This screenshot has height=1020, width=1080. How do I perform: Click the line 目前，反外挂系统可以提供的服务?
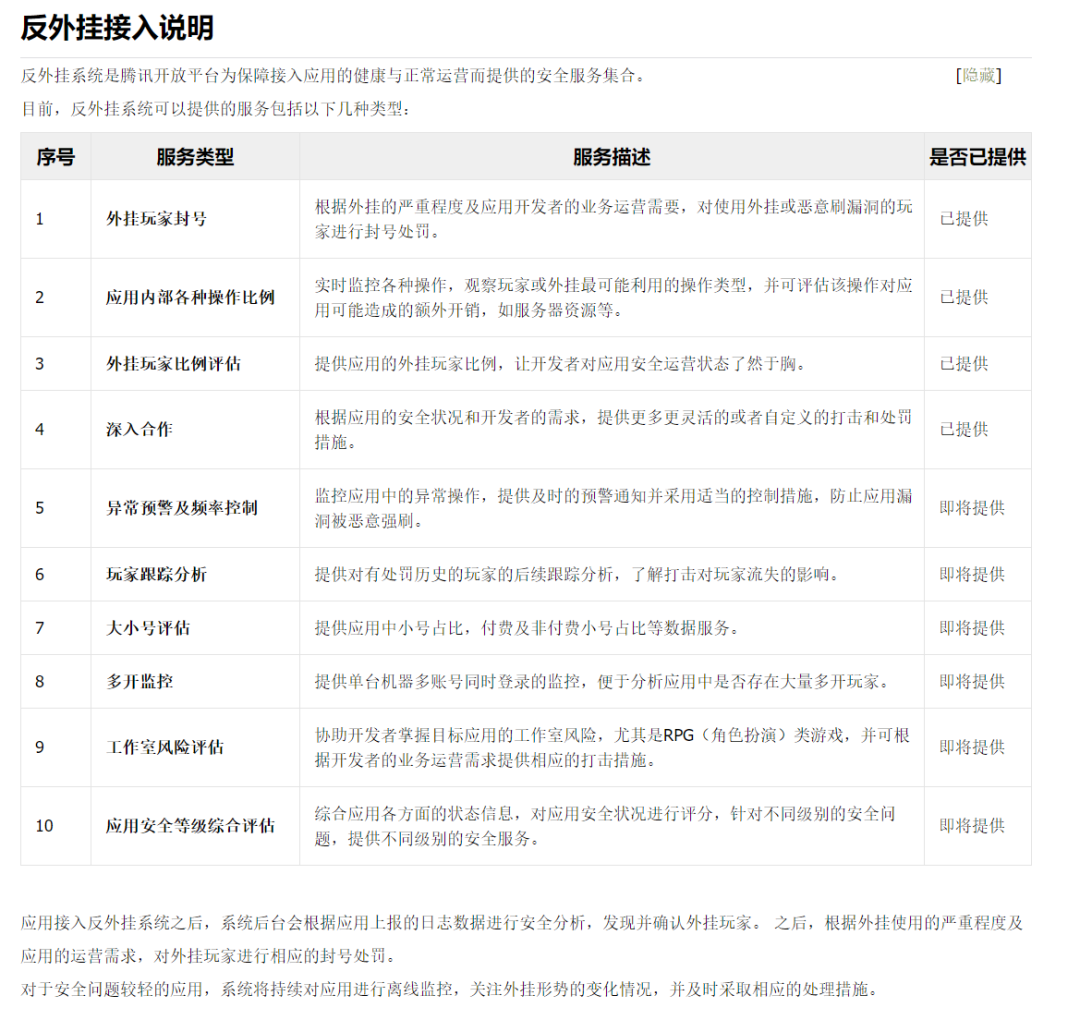point(216,108)
